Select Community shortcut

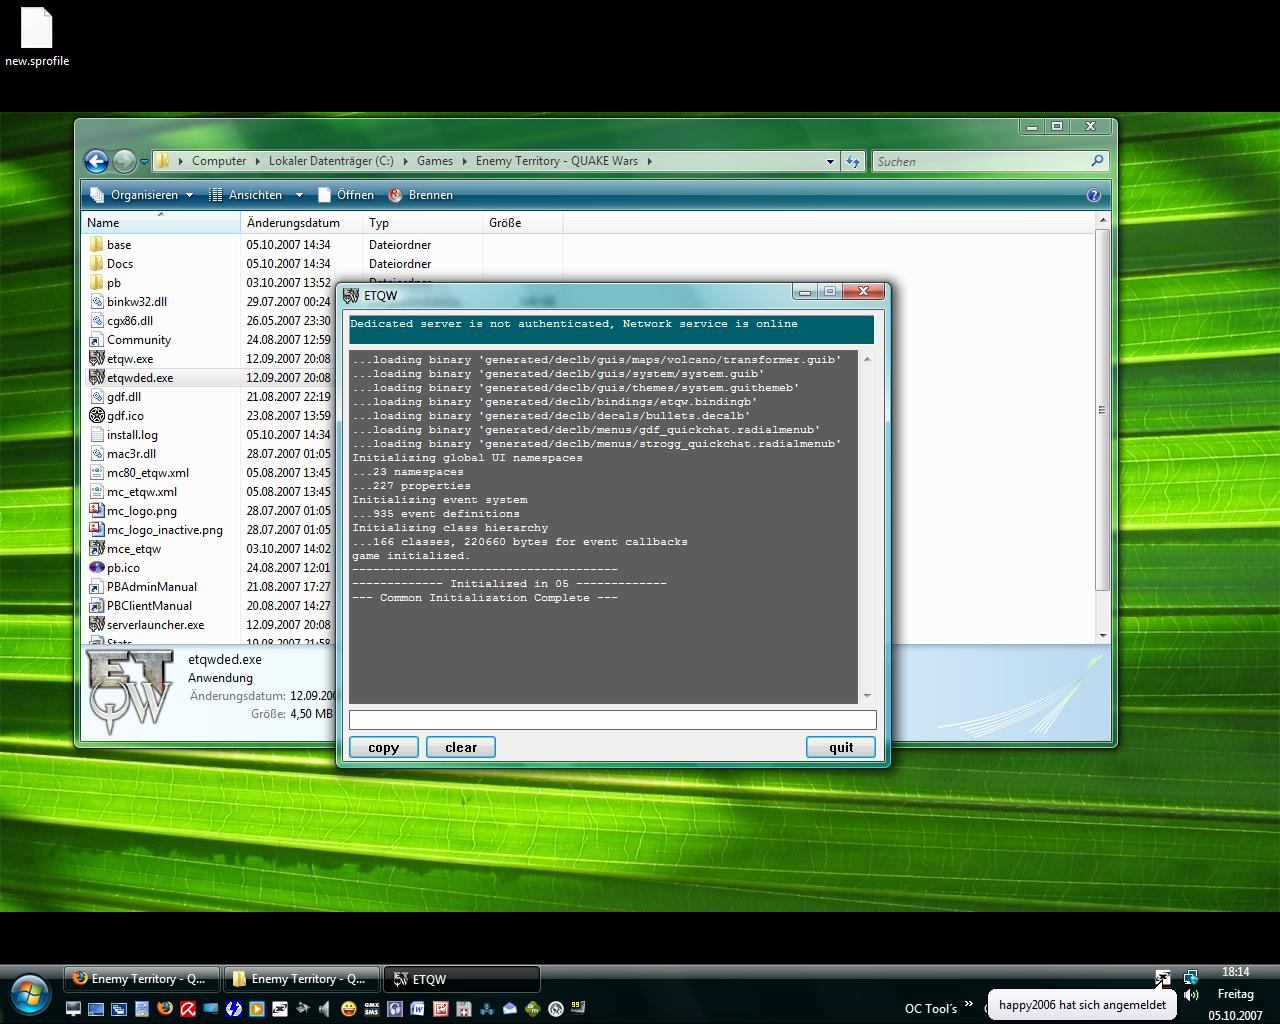click(x=139, y=340)
